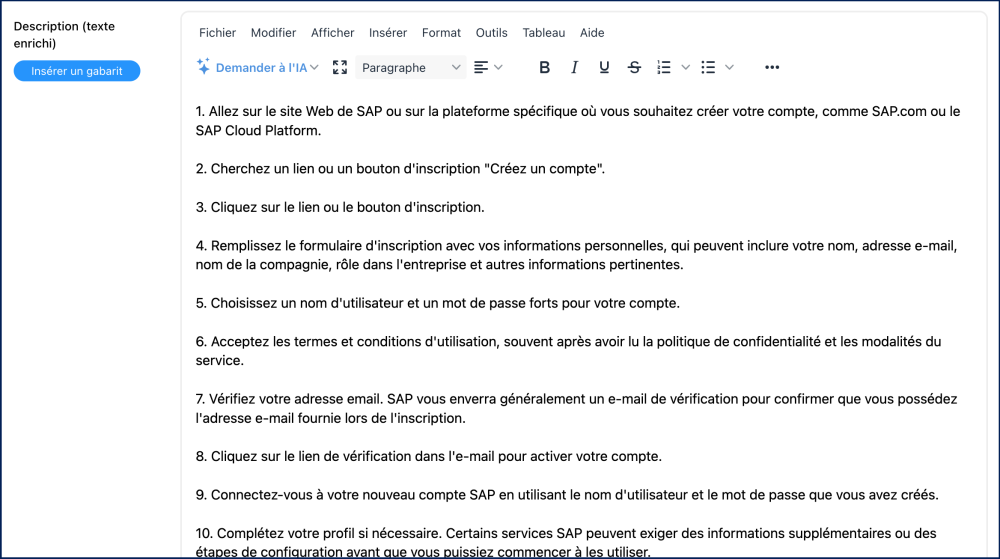1000x559 pixels.
Task: Click the AI sparkle icon
Action: (203, 67)
